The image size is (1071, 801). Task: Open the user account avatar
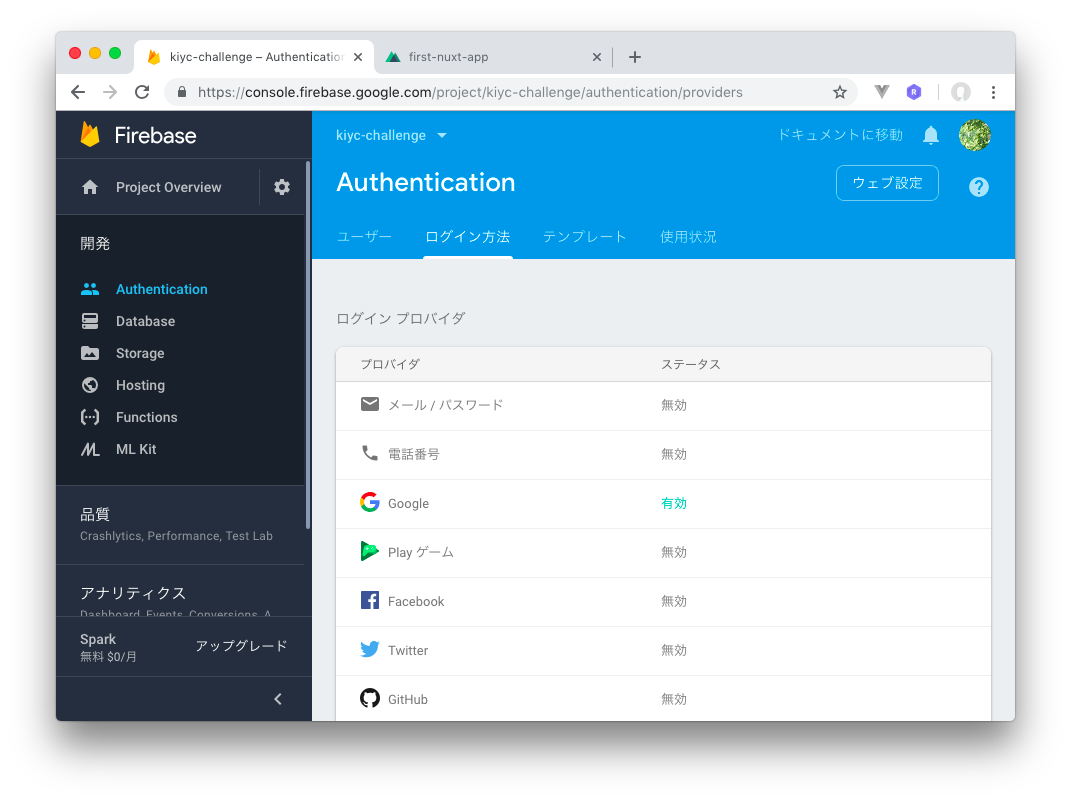975,135
